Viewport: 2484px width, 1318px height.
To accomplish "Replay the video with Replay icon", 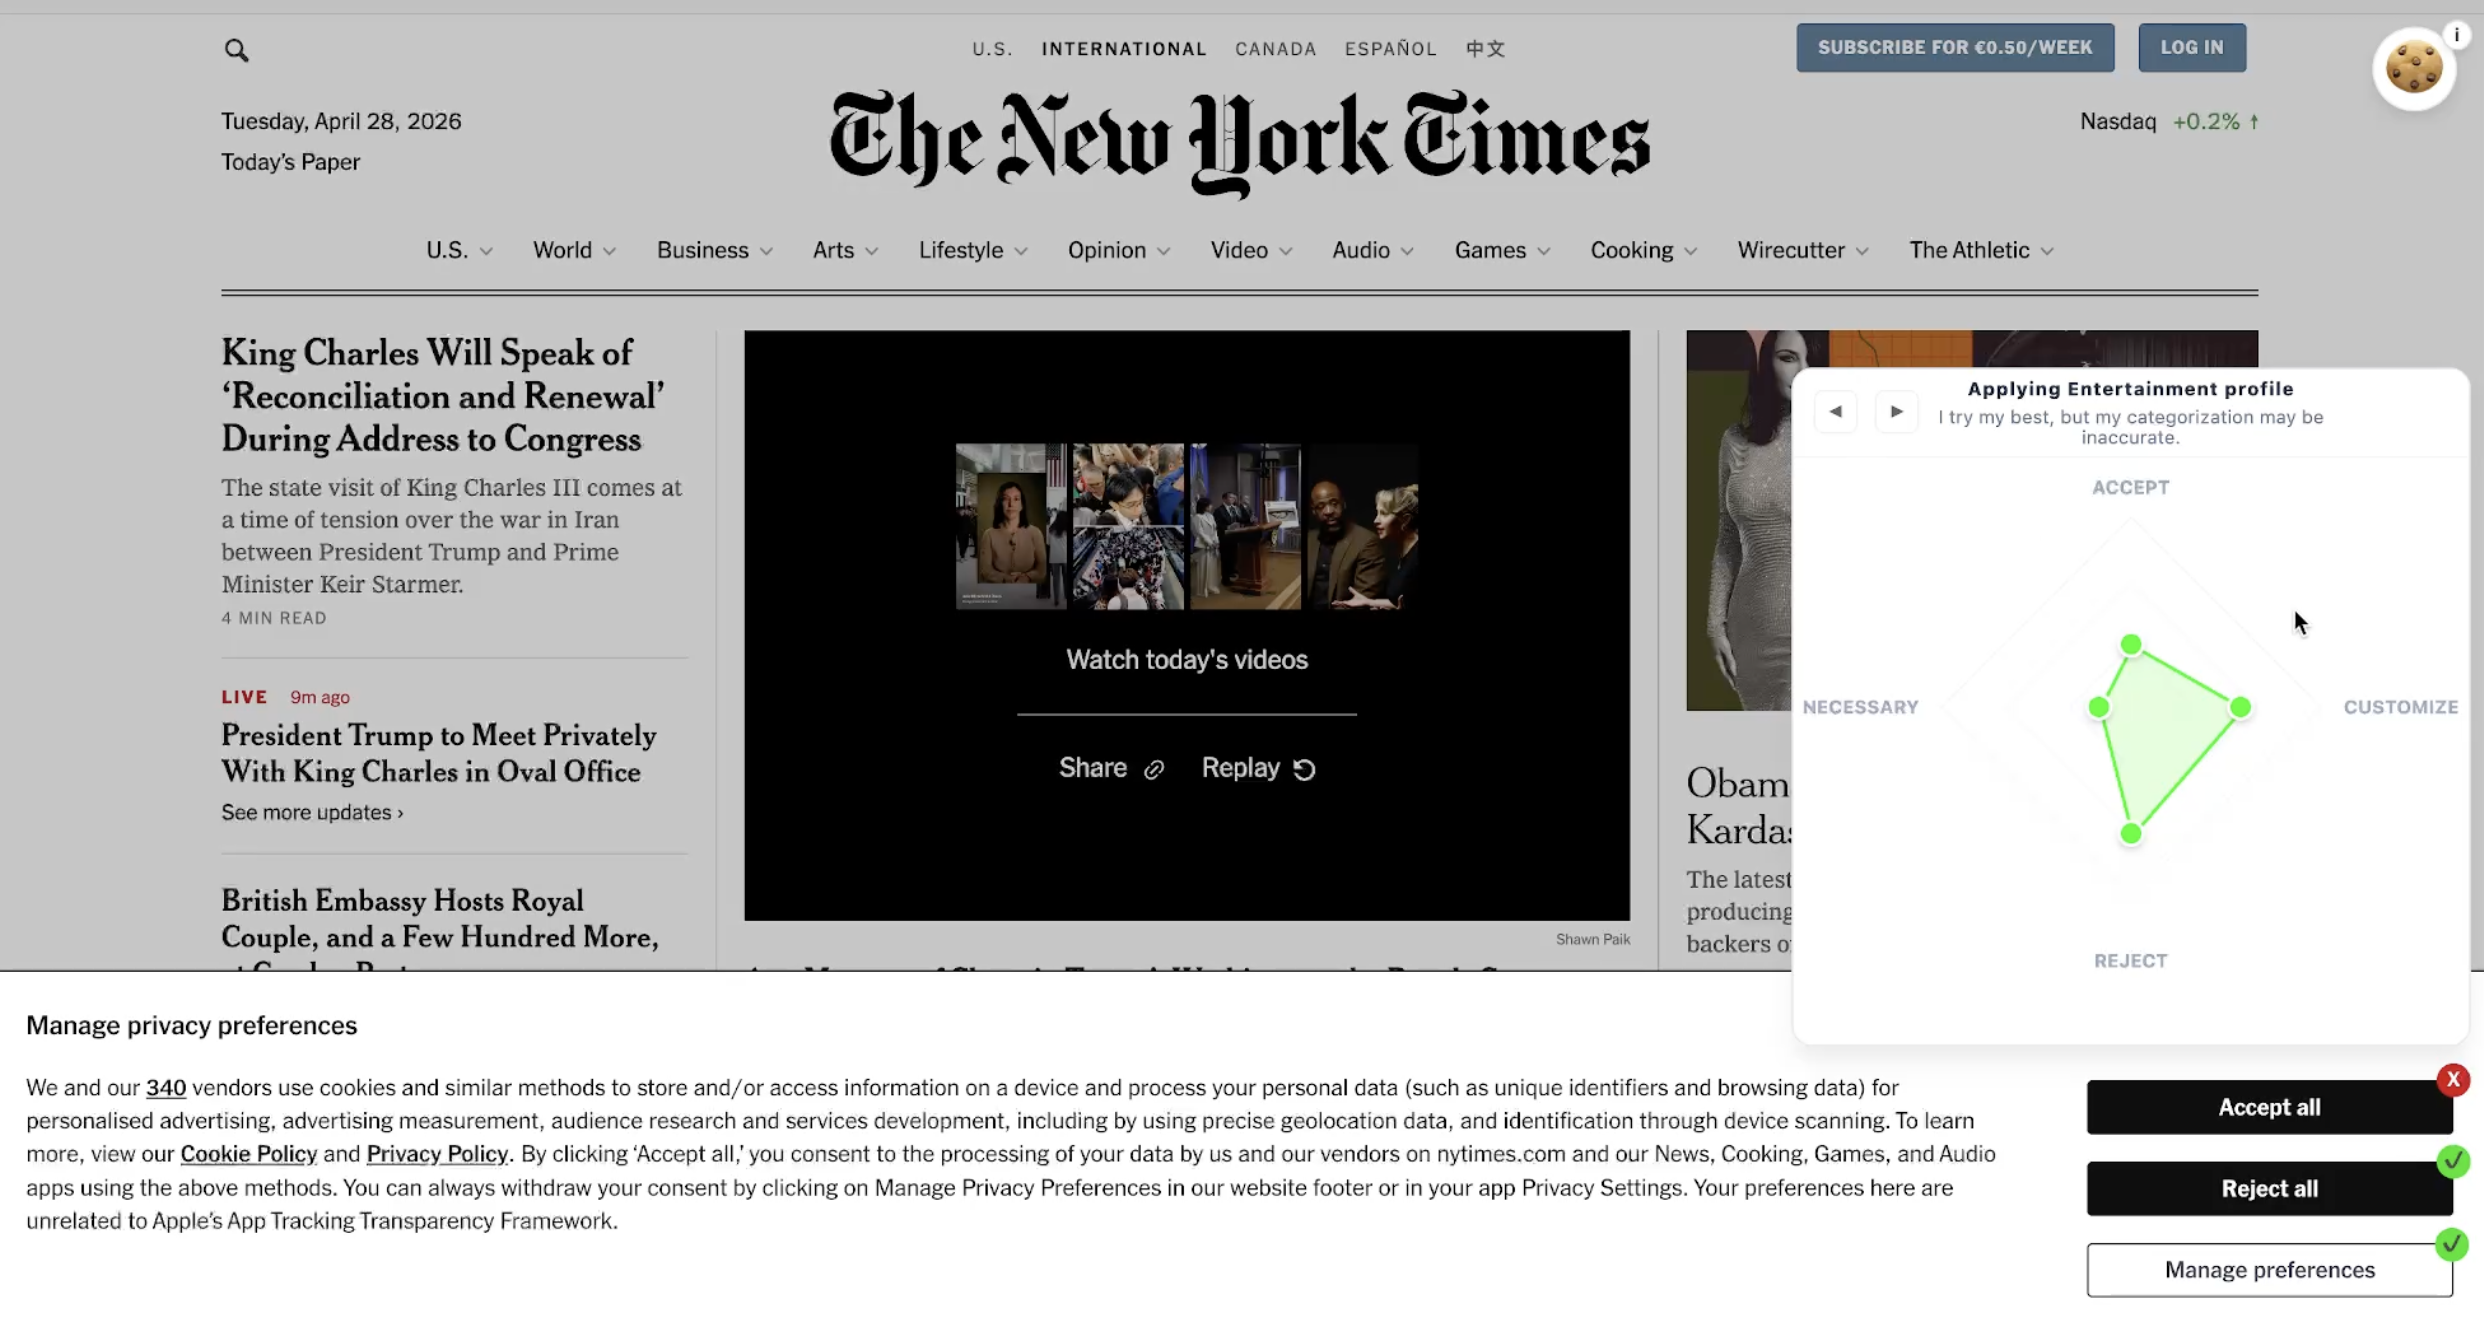I will click(x=1304, y=769).
